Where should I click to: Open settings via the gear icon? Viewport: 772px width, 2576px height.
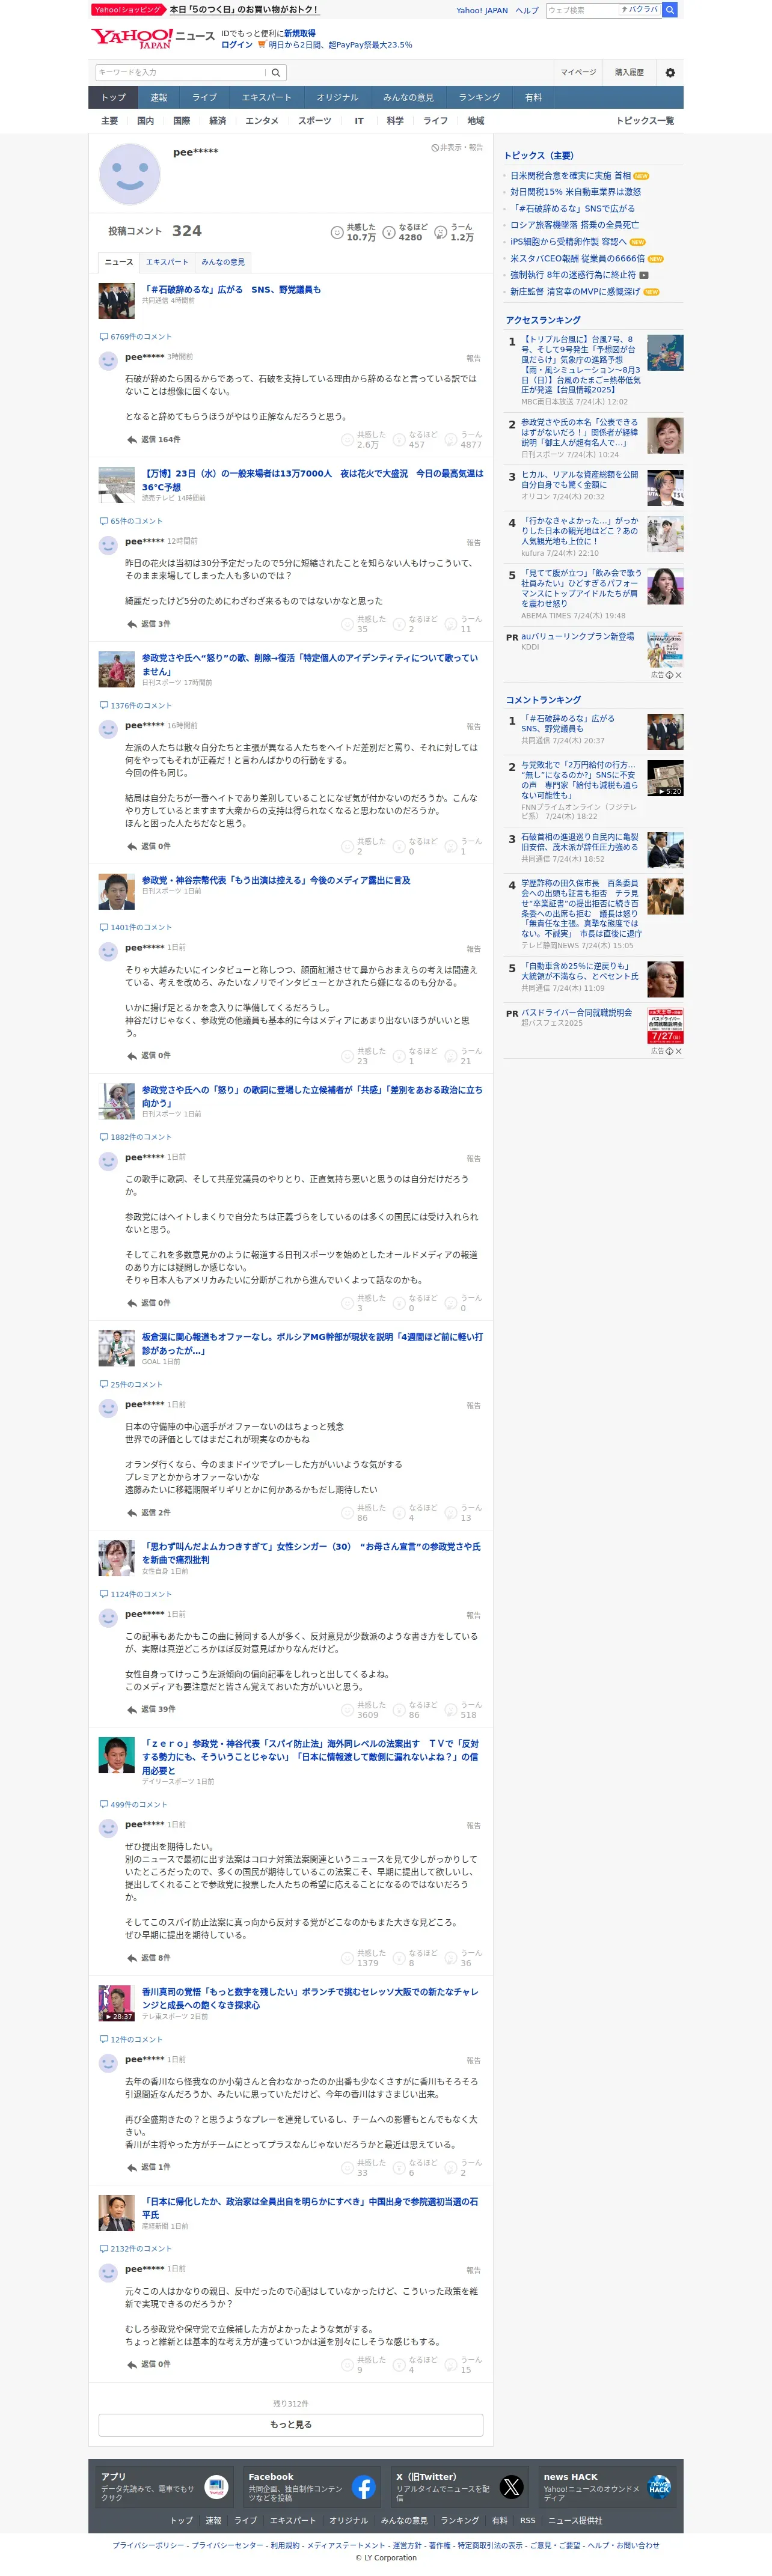[x=670, y=72]
